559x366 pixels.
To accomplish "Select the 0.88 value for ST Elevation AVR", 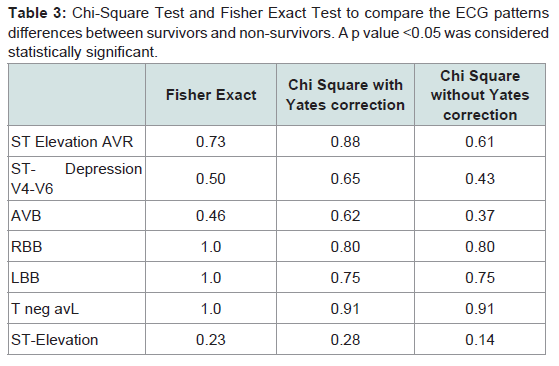I will (x=345, y=142).
